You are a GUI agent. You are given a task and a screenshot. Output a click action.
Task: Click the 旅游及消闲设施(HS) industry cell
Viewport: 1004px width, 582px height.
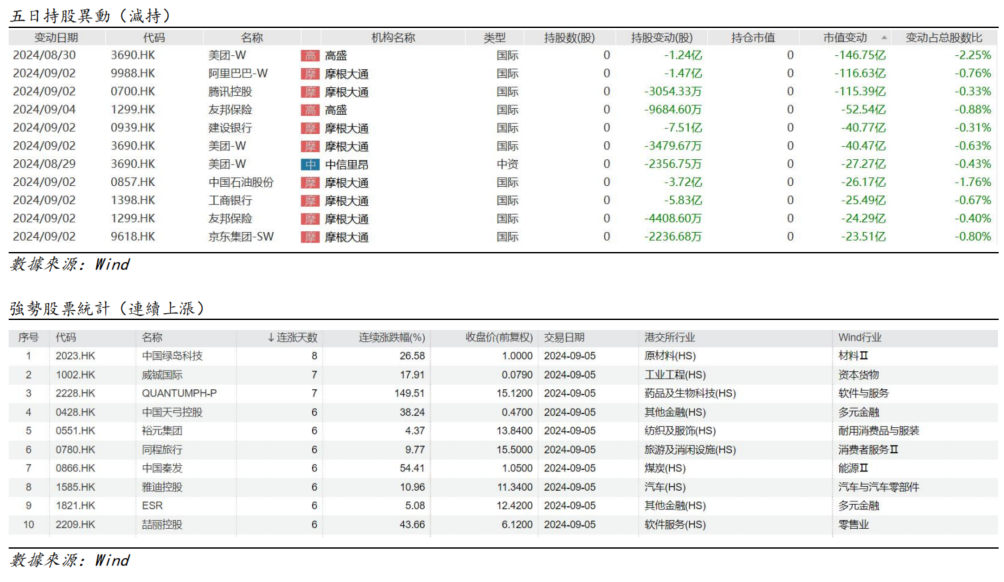point(690,450)
